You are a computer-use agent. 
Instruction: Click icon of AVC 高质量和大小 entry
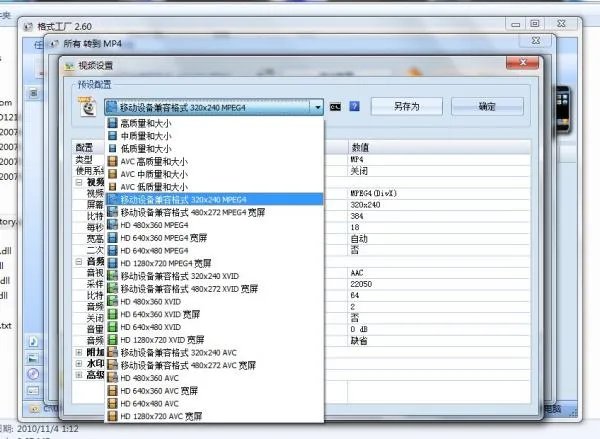(x=112, y=161)
